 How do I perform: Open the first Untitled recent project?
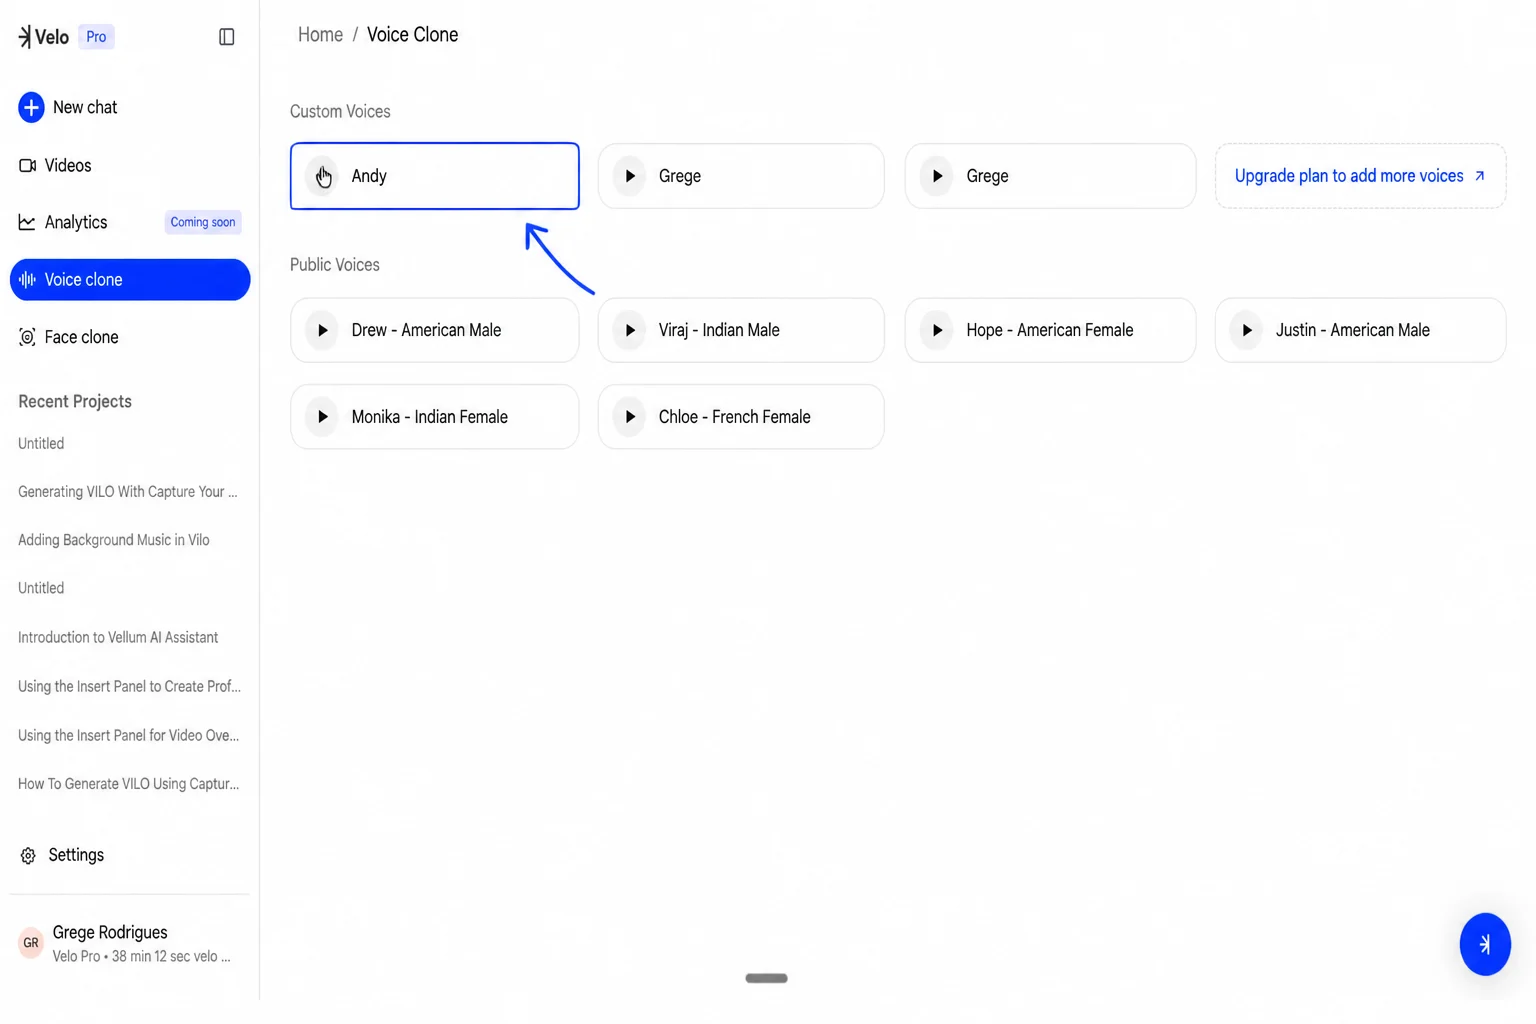pyautogui.click(x=41, y=444)
